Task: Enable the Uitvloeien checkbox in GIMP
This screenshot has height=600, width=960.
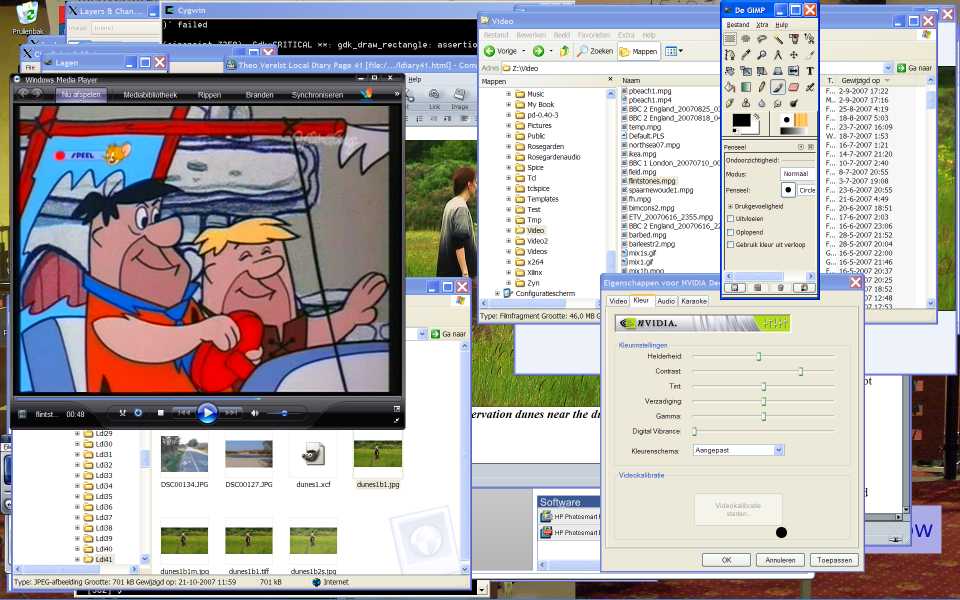Action: click(x=730, y=219)
